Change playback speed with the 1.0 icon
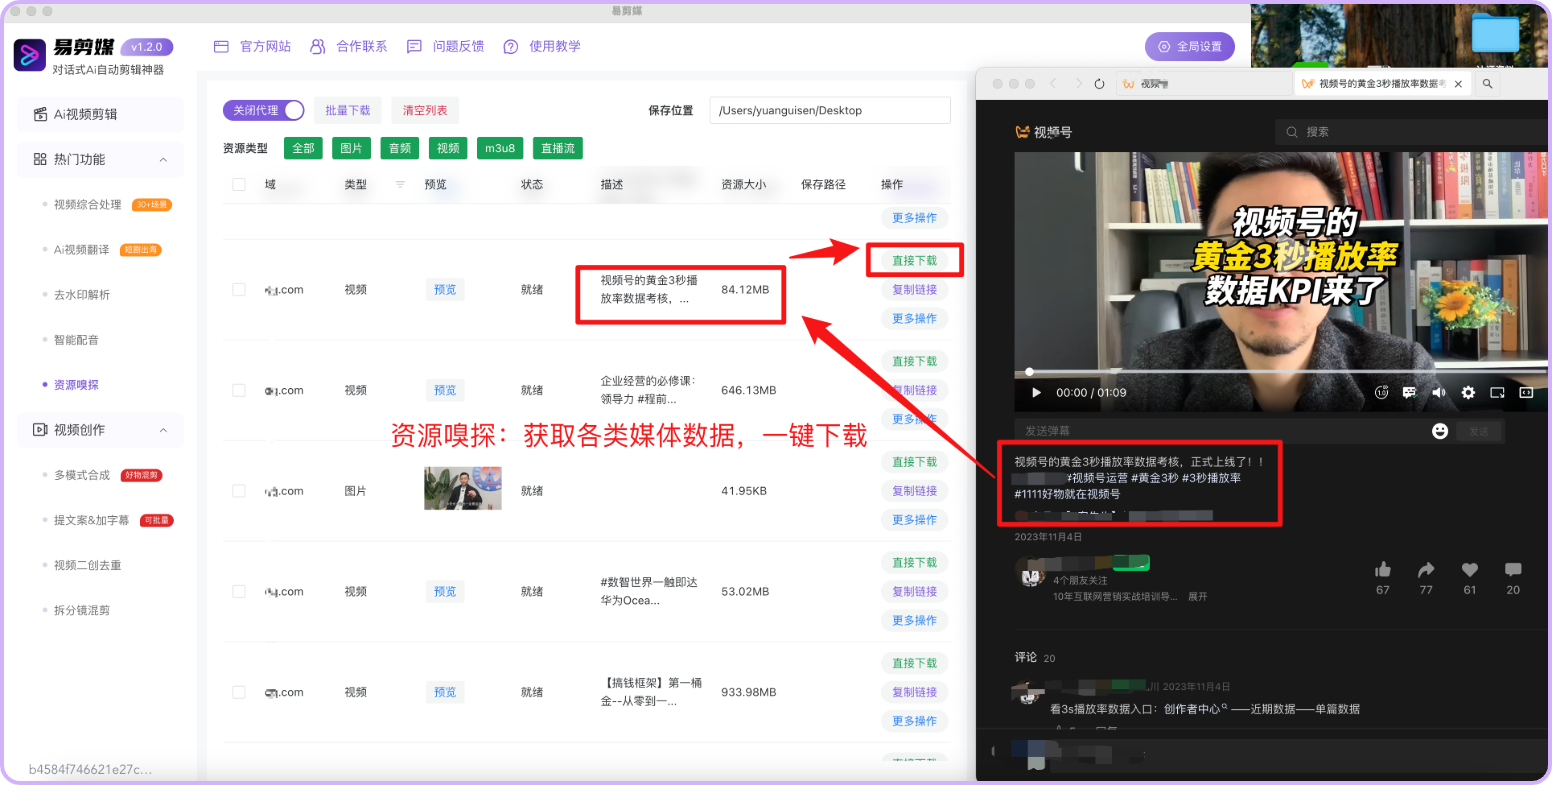The height and width of the screenshot is (785, 1552). 1381,393
